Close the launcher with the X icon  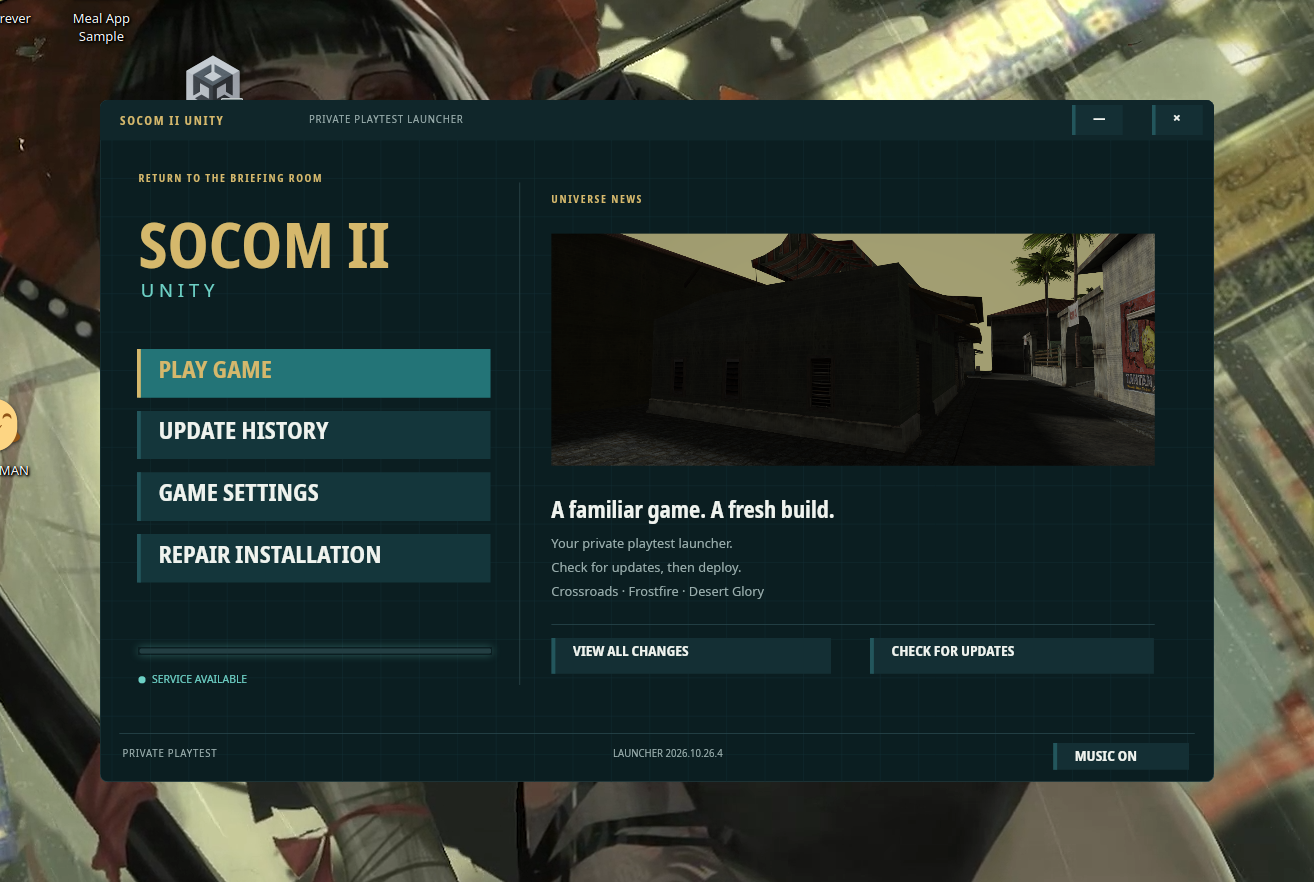tap(1177, 119)
